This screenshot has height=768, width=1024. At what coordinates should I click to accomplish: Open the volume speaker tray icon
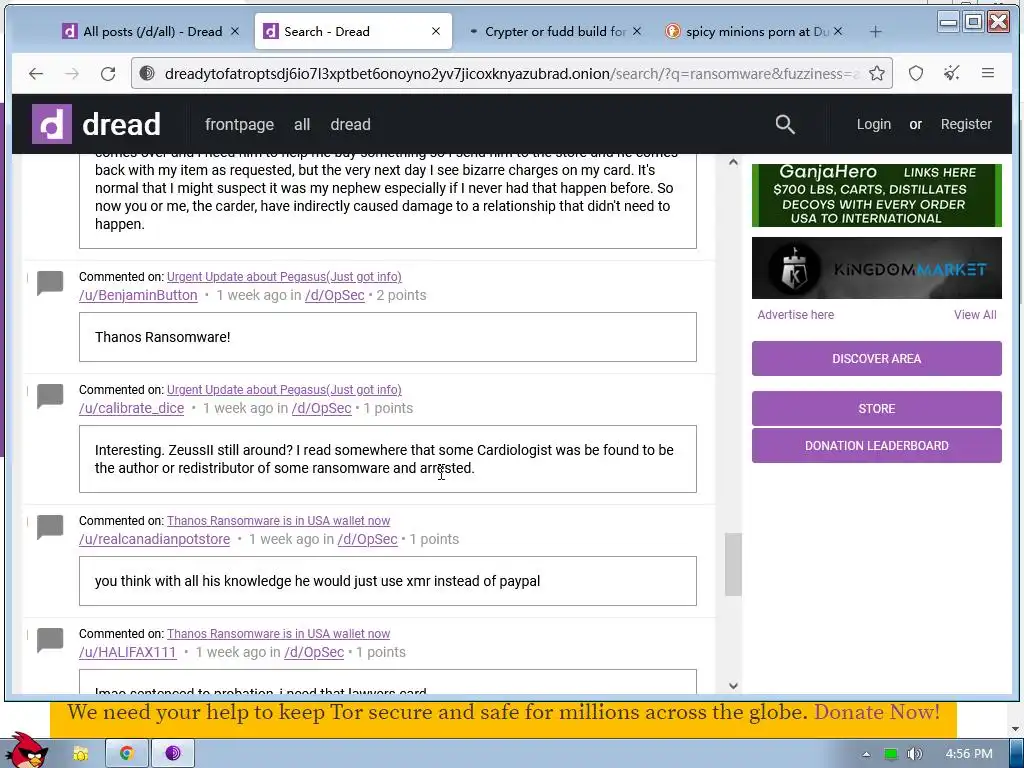tap(915, 754)
